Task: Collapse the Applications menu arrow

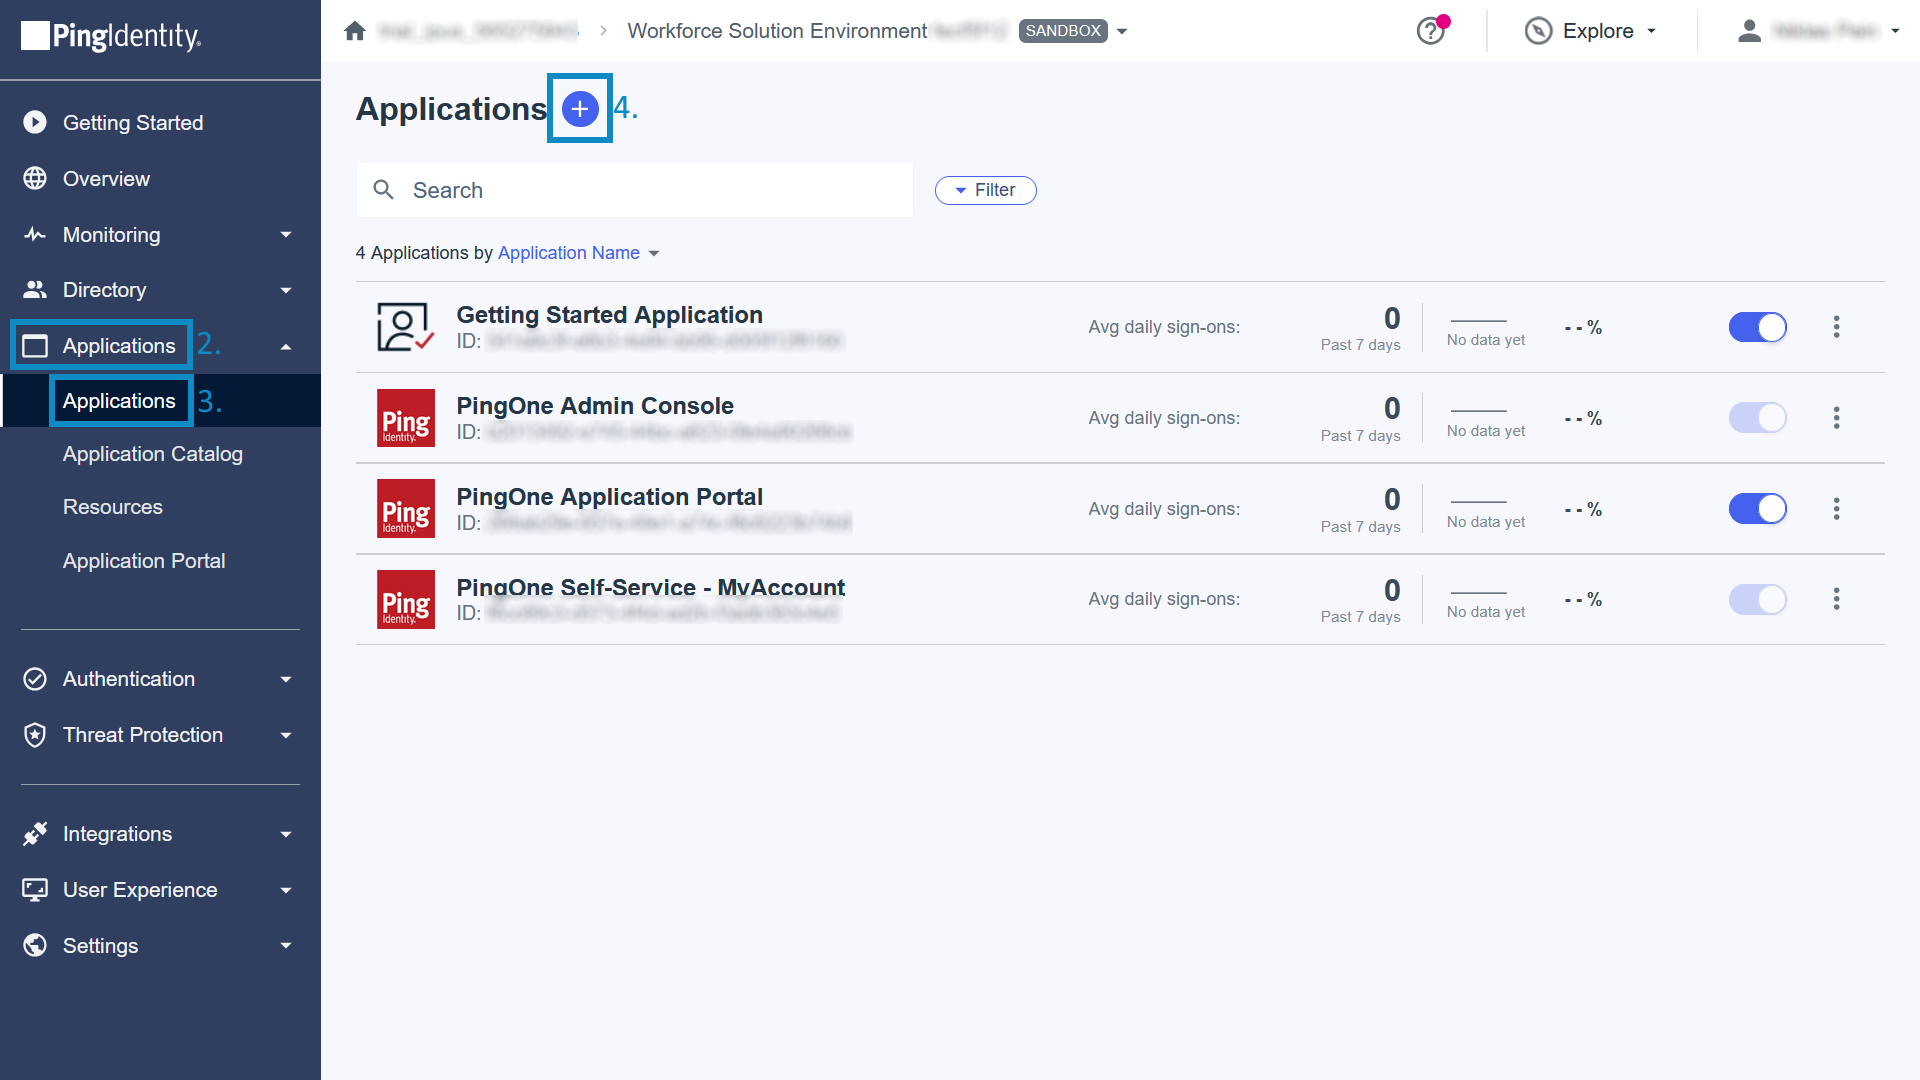Action: pyautogui.click(x=286, y=346)
